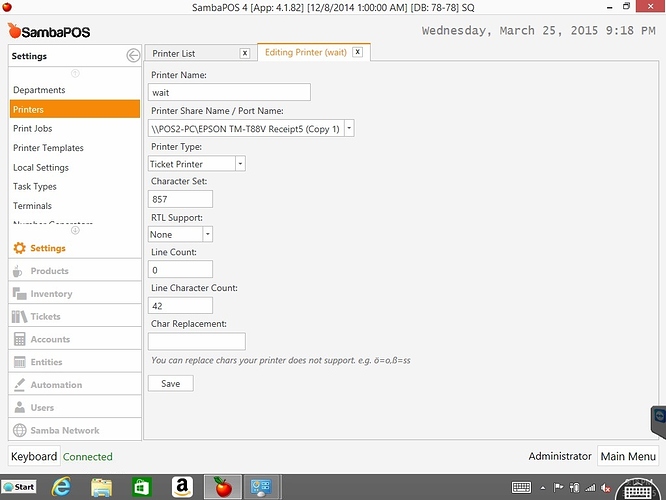The image size is (666, 500).
Task: Open the network control panel taskbar icon
Action: [260, 487]
